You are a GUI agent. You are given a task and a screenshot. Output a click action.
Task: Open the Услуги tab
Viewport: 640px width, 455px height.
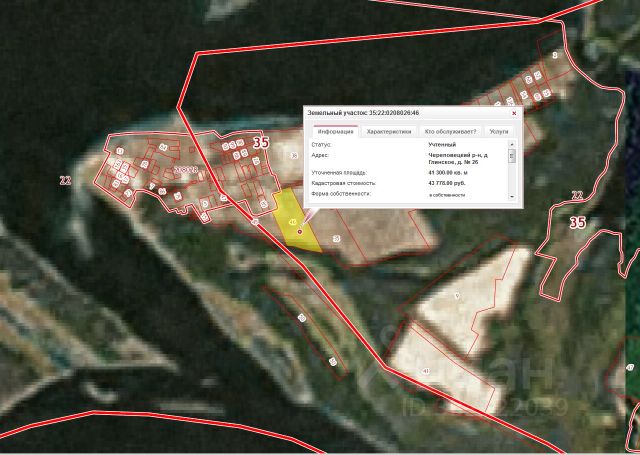(x=499, y=131)
